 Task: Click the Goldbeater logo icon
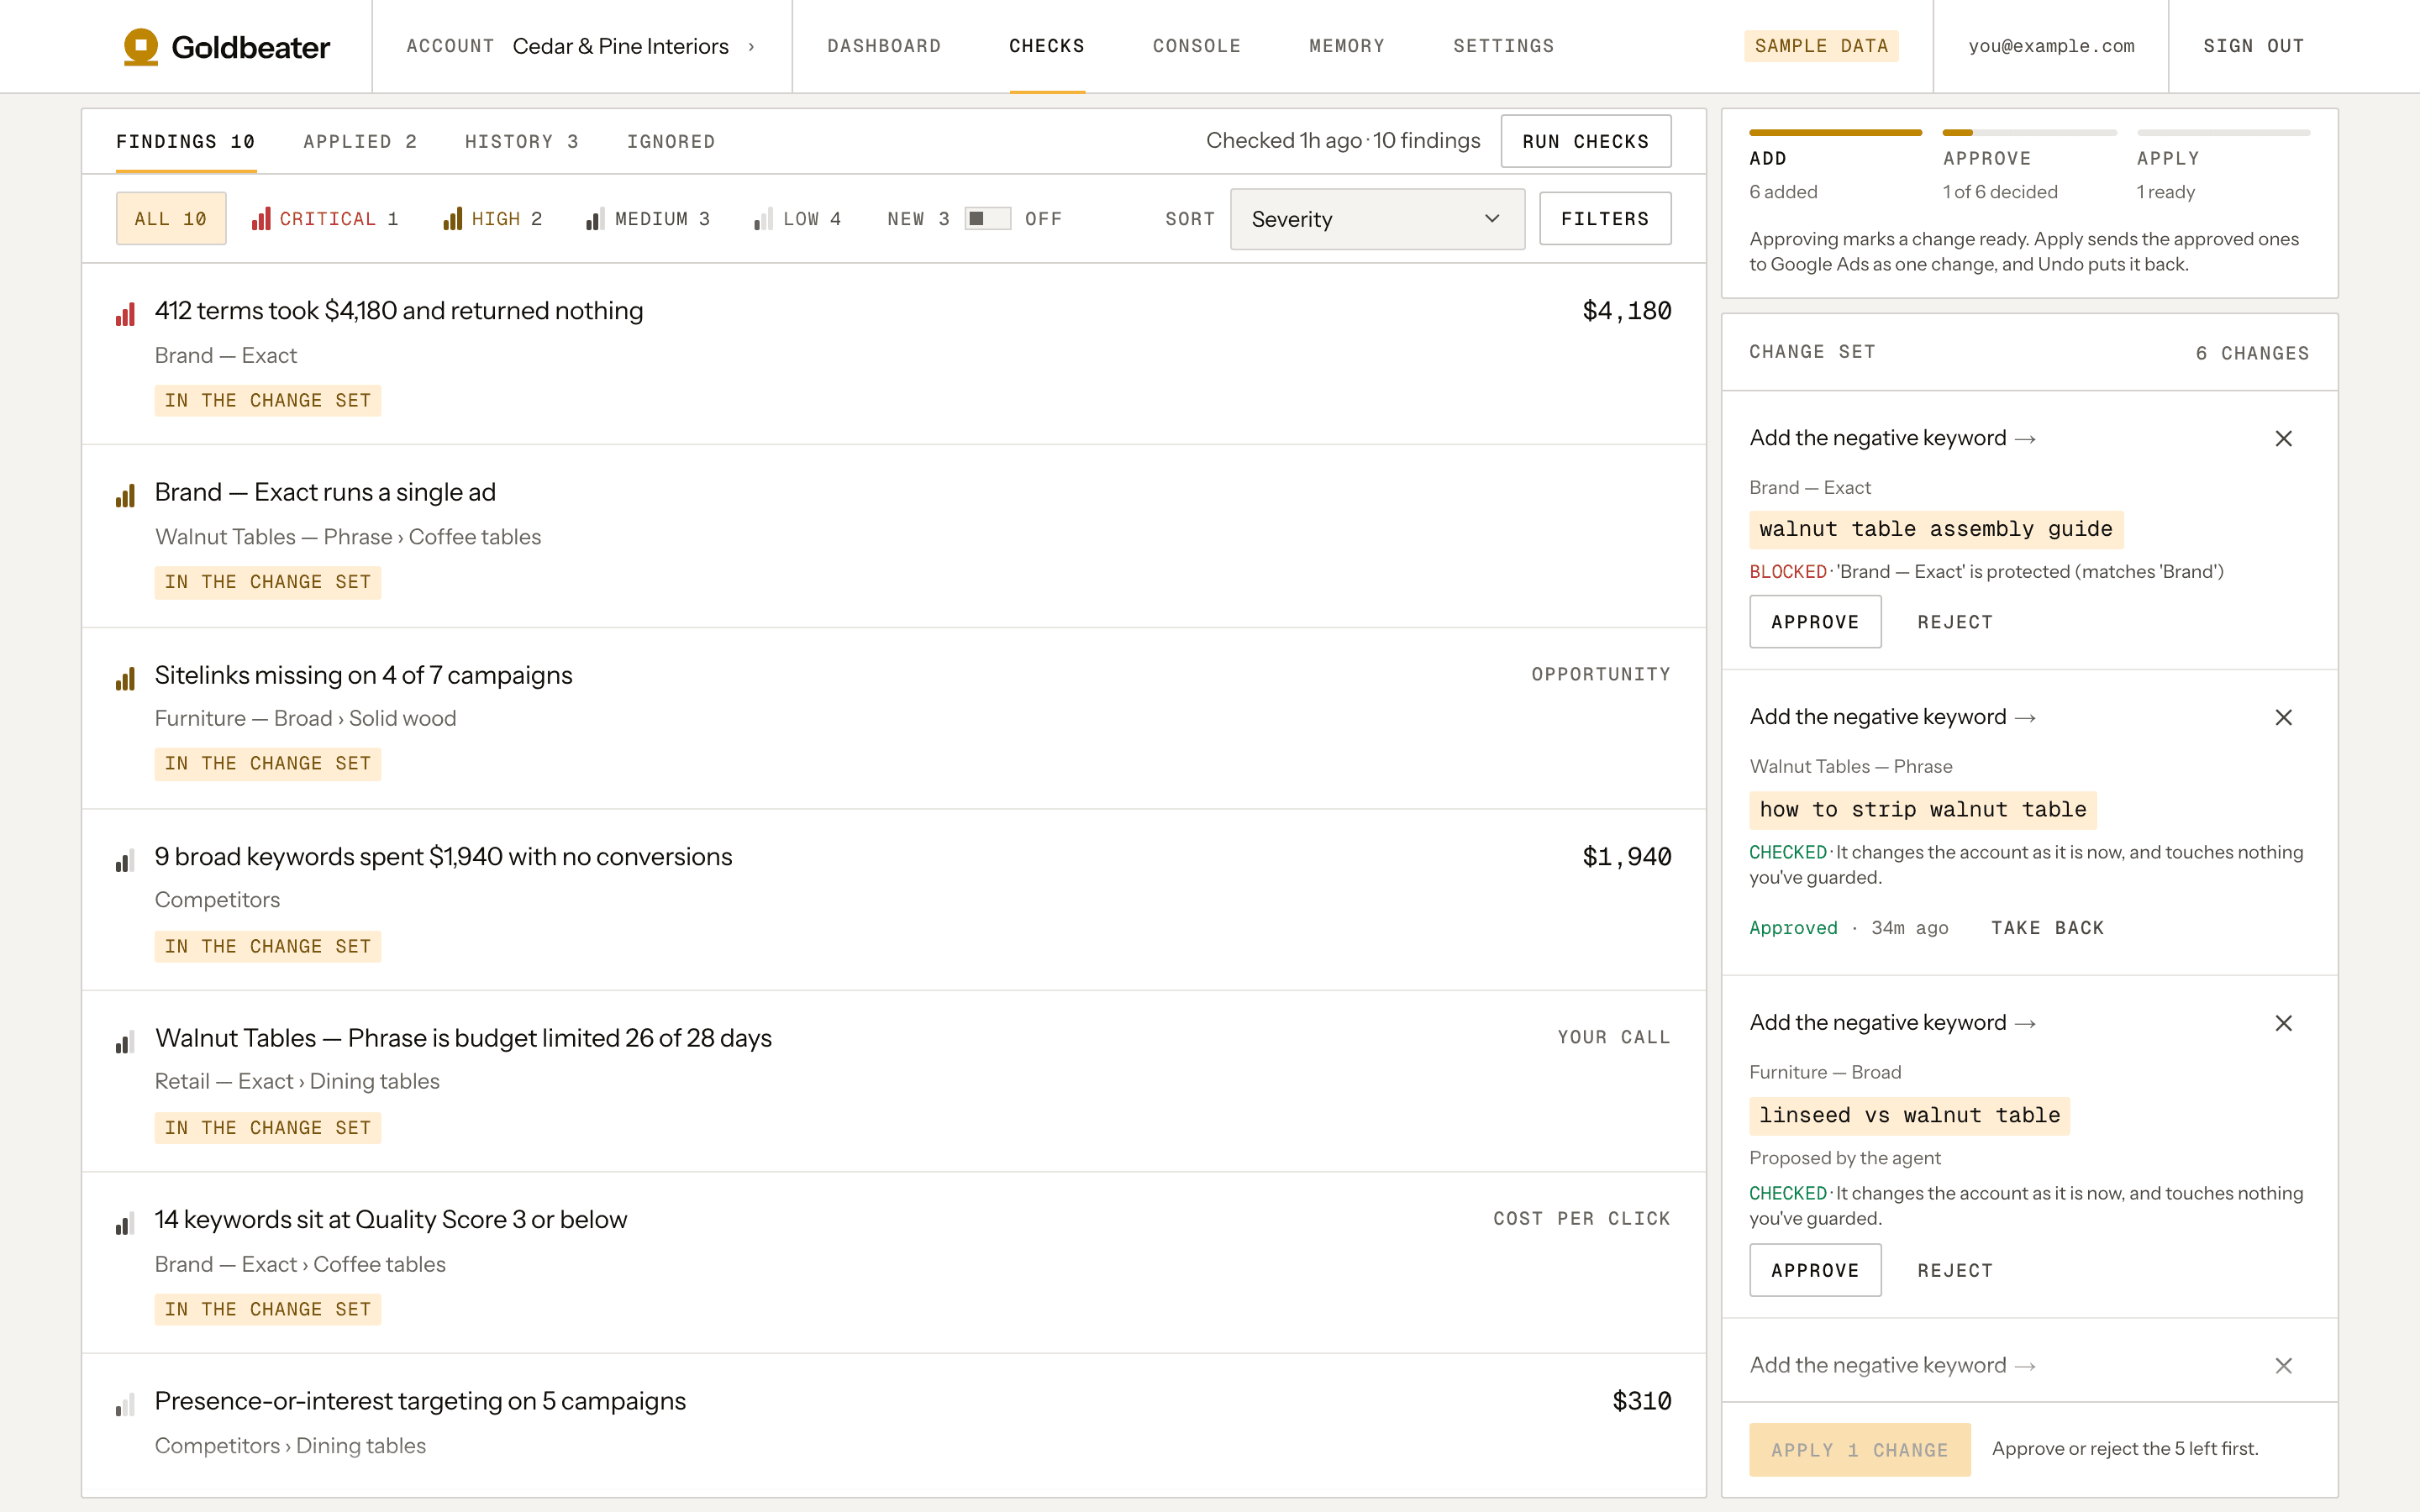pyautogui.click(x=140, y=46)
